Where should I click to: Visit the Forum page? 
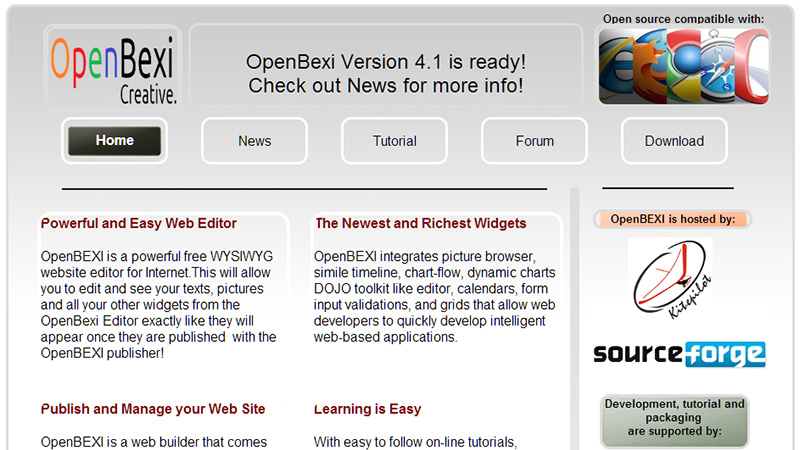(x=534, y=141)
